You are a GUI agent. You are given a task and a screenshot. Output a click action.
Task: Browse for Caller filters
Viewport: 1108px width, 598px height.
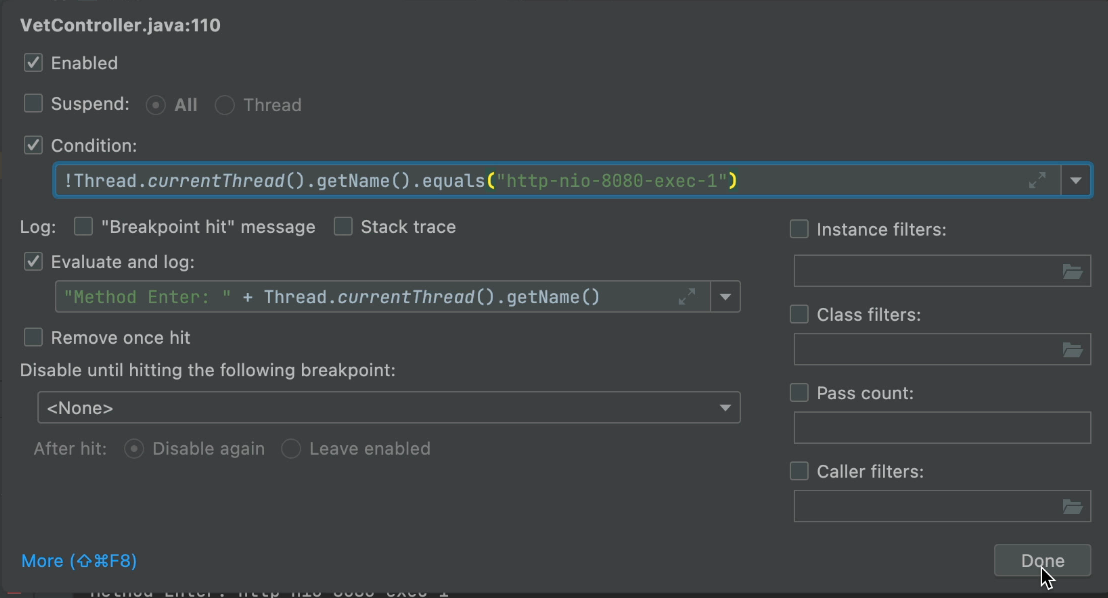point(1072,507)
